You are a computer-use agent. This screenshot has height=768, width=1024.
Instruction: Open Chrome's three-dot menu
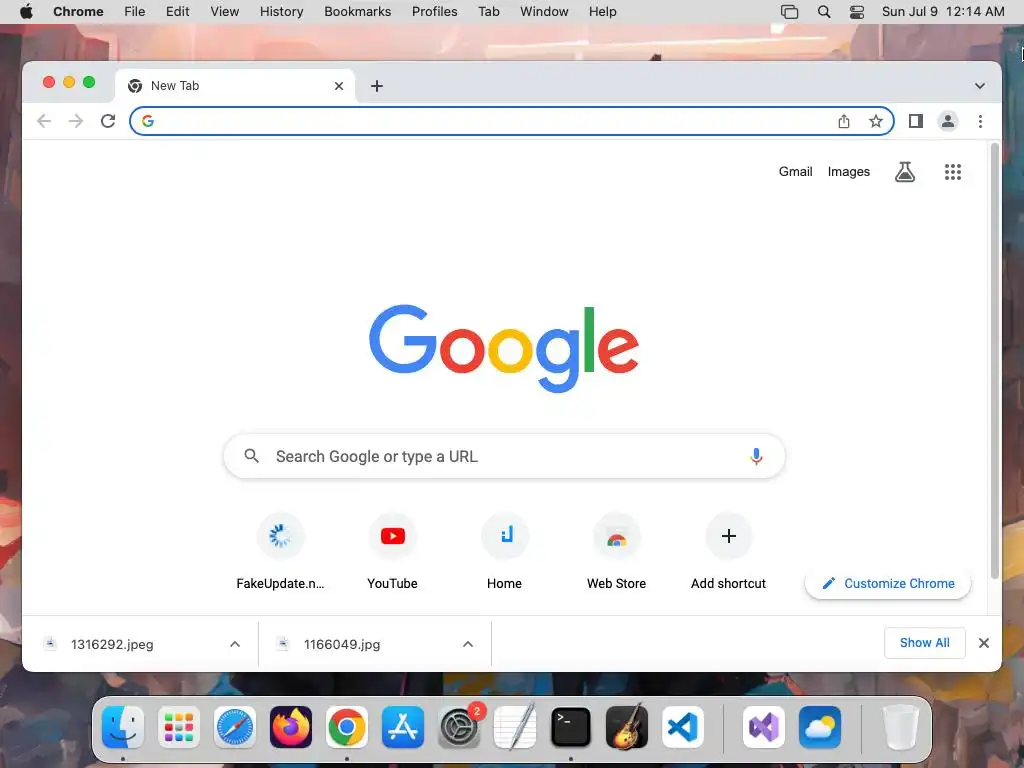(980, 121)
